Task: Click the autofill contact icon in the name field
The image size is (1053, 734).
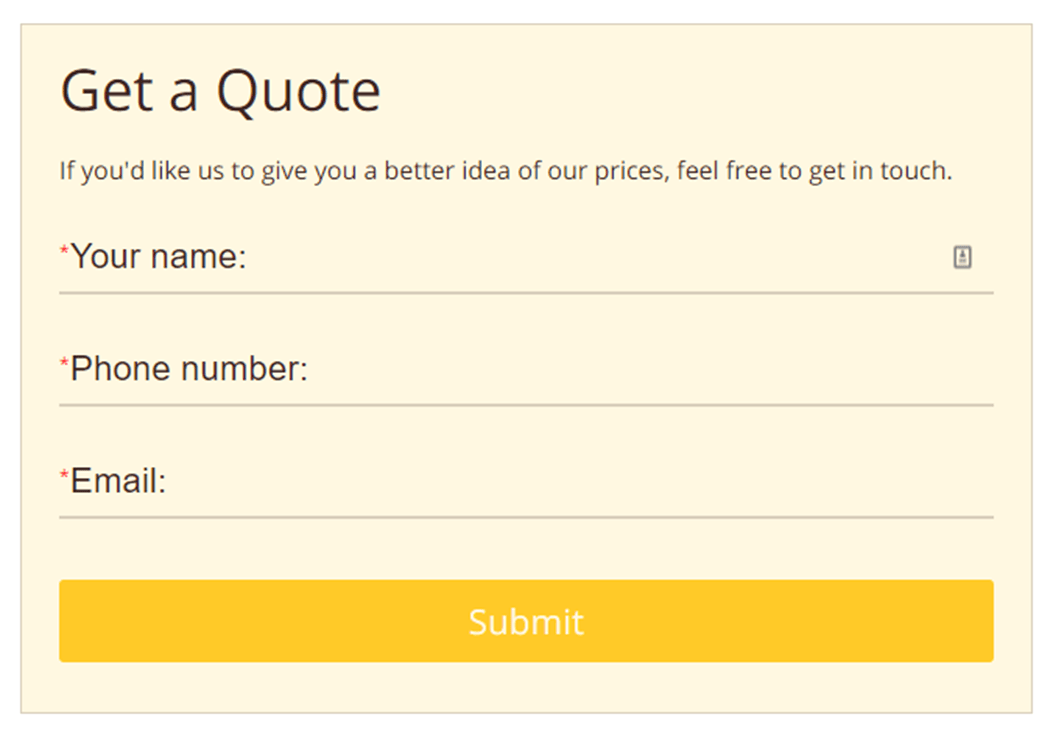Action: coord(962,258)
